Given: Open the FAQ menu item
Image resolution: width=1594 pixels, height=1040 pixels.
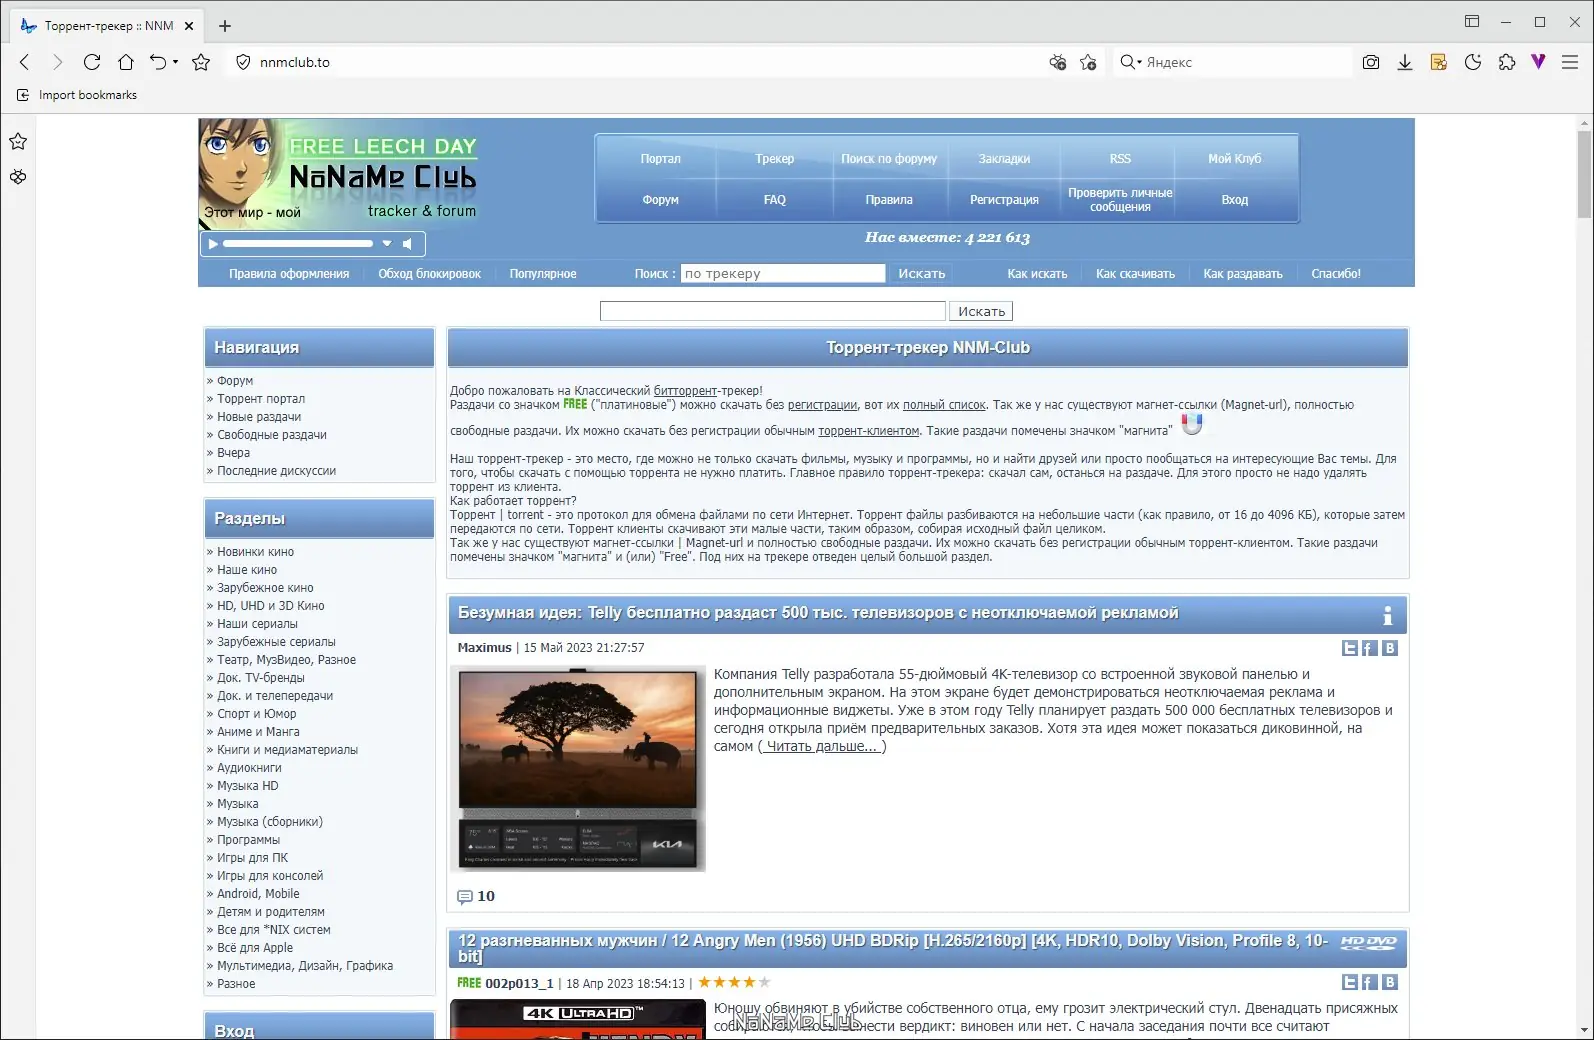Looking at the screenshot, I should tap(774, 200).
